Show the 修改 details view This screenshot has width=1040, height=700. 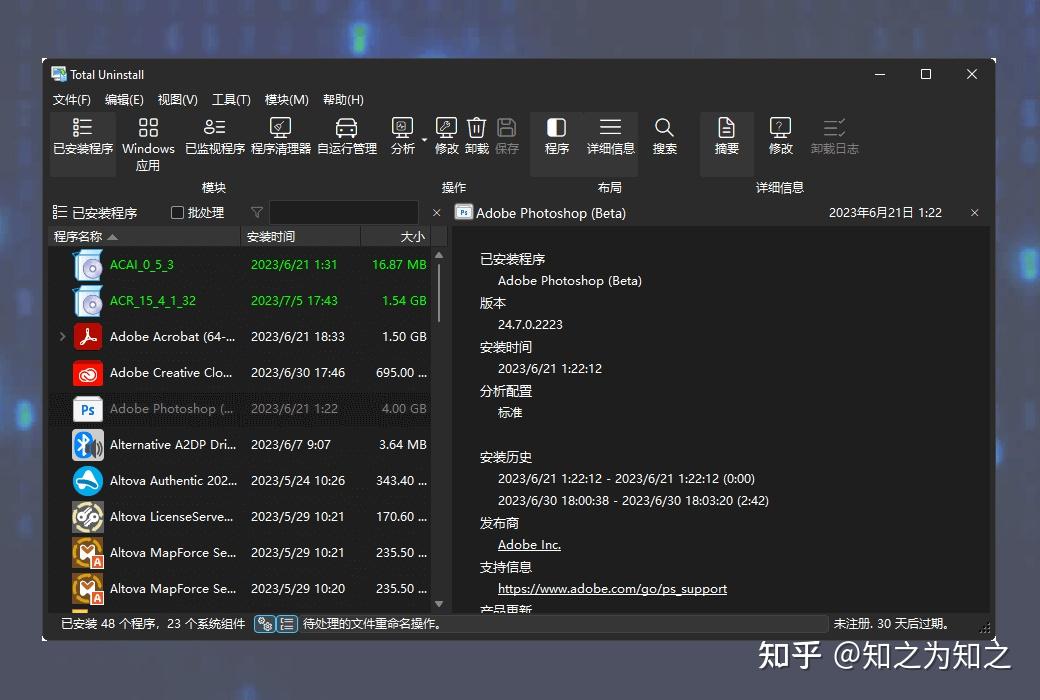(x=780, y=137)
